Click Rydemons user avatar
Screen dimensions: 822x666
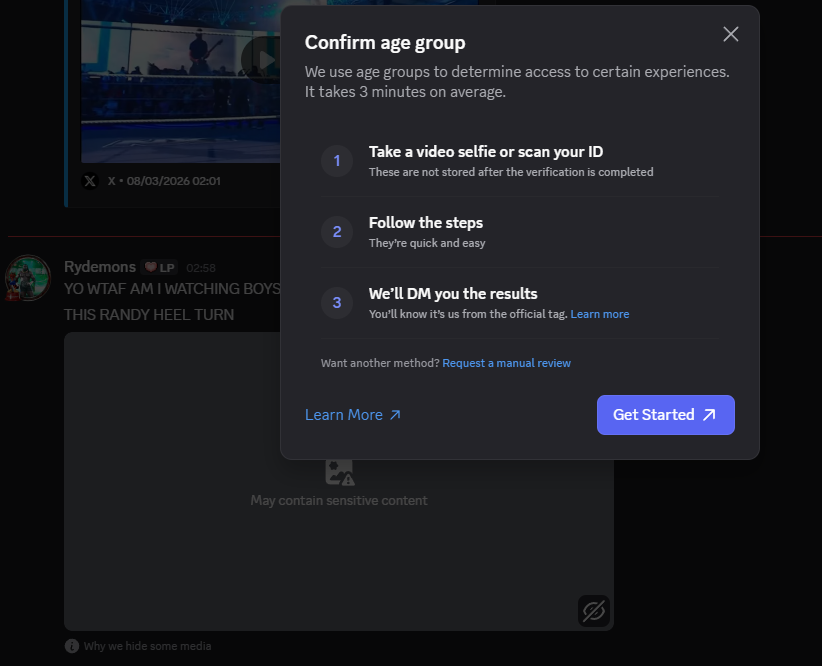(27, 278)
